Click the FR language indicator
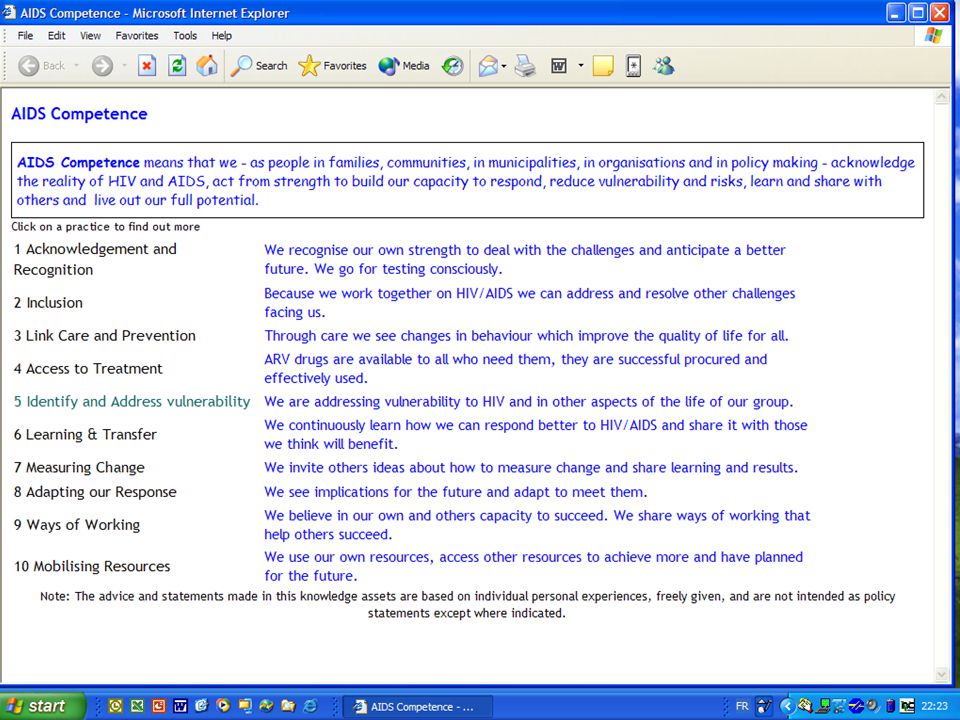 point(742,706)
